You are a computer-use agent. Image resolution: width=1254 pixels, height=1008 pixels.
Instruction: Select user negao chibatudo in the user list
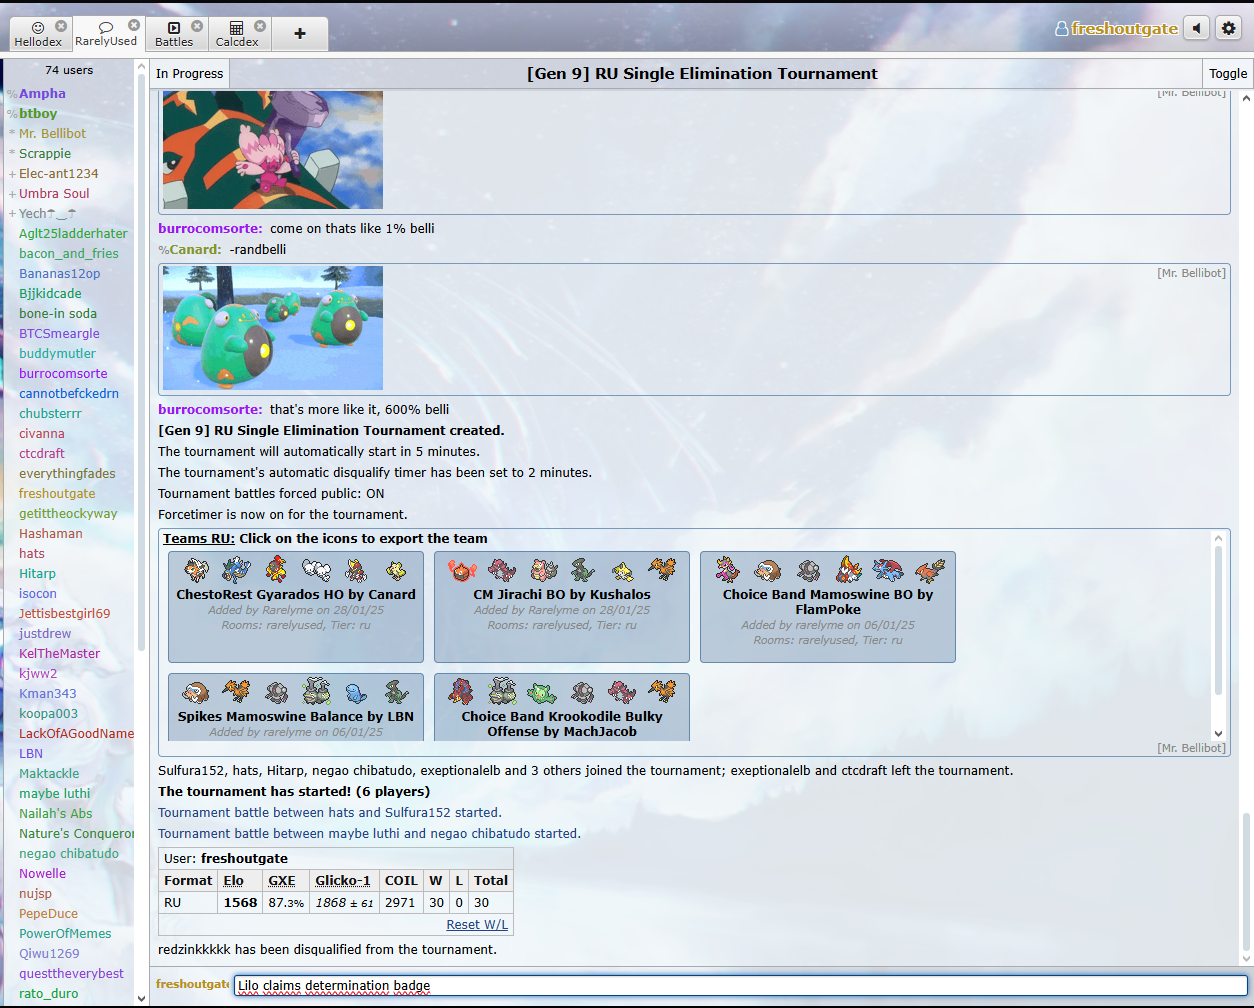[x=69, y=853]
